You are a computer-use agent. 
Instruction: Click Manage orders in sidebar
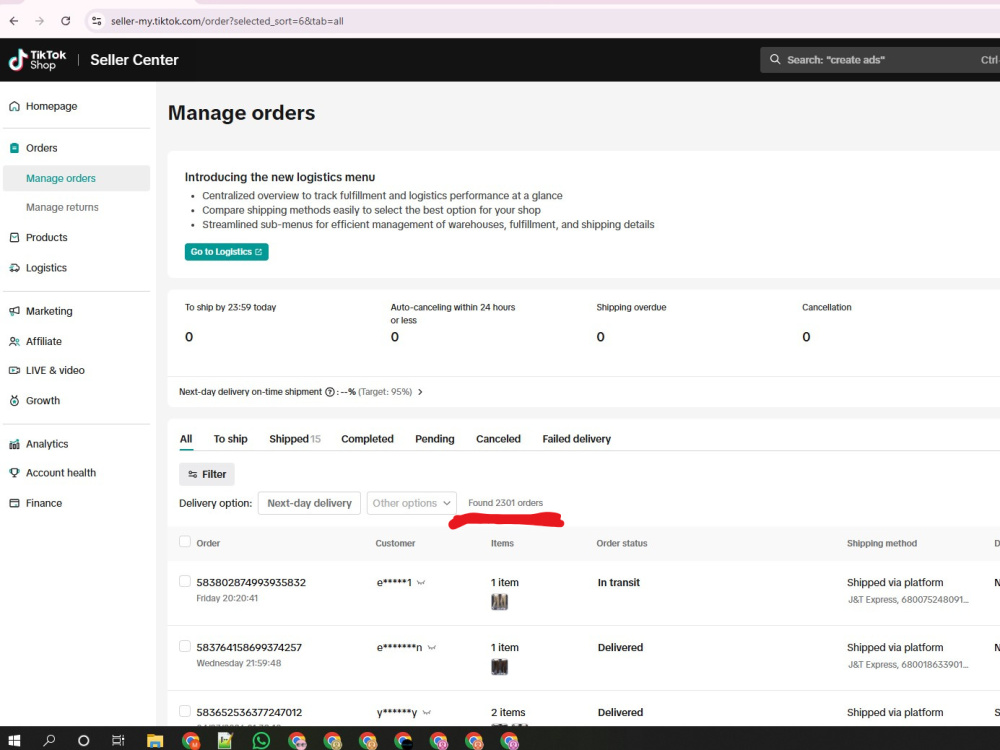(77, 179)
